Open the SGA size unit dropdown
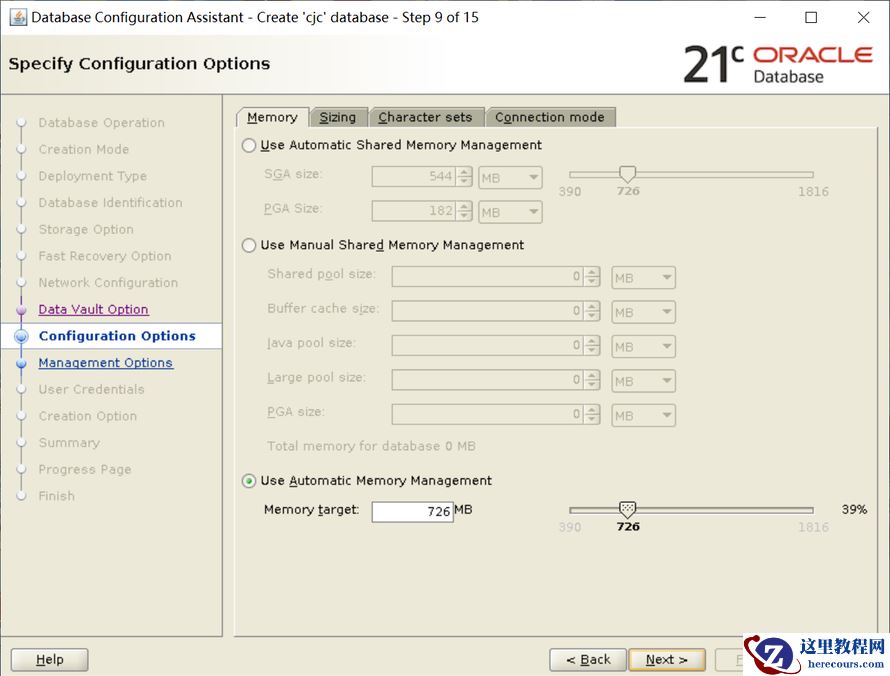 pos(510,177)
